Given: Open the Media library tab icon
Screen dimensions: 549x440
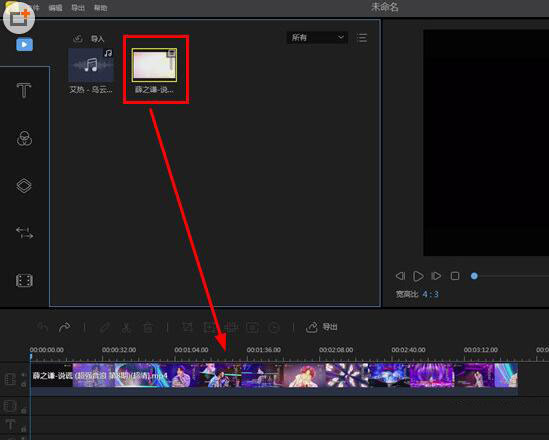Looking at the screenshot, I should [25, 45].
